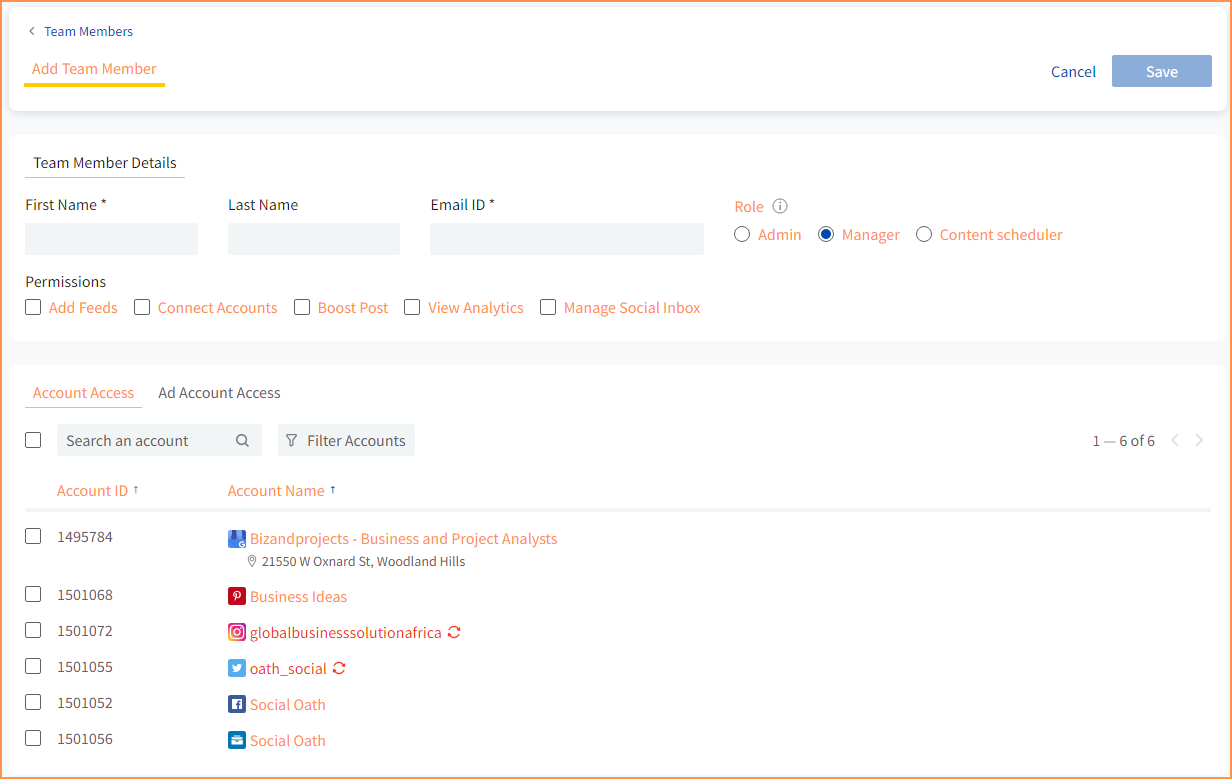Check the box for account 1501068

click(x=33, y=595)
